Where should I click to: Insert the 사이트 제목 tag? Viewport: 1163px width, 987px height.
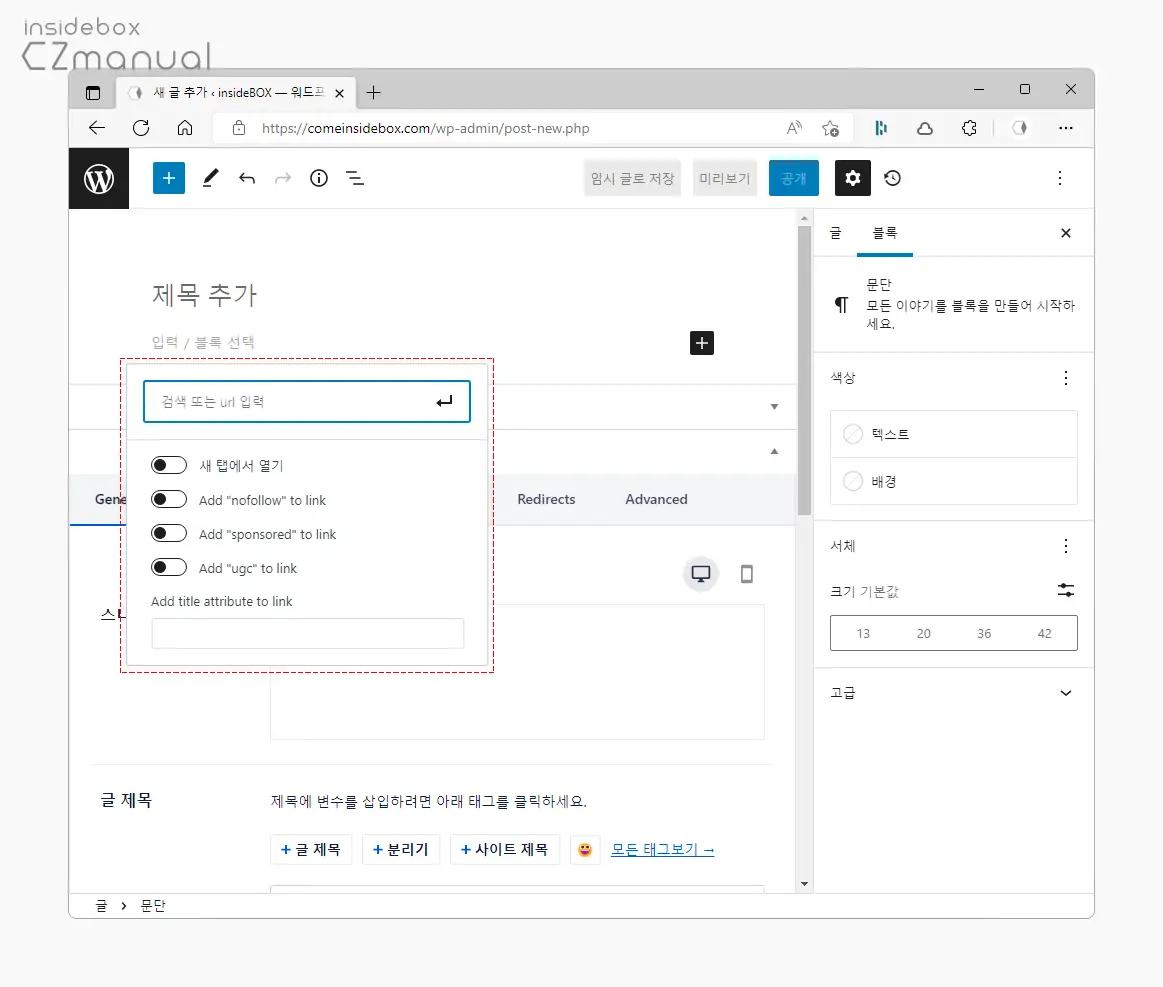504,850
